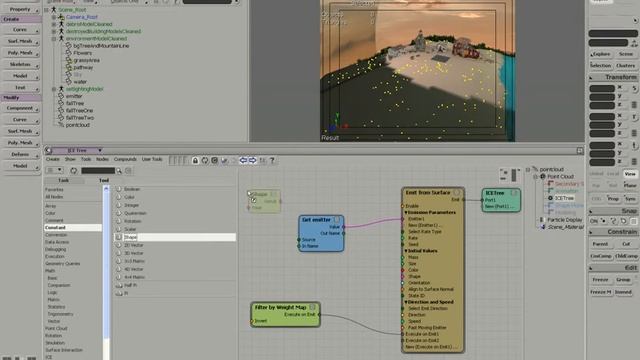Open the User Tools menu
The image size is (640, 360).
click(x=152, y=159)
